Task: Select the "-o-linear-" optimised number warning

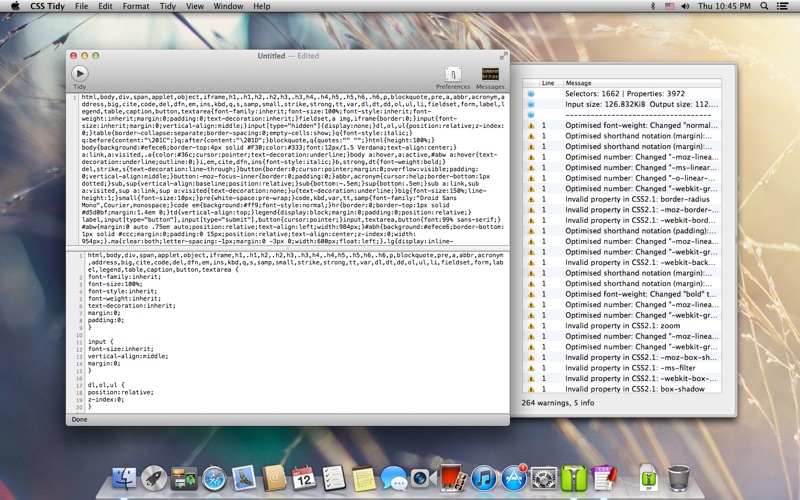Action: coord(622,178)
